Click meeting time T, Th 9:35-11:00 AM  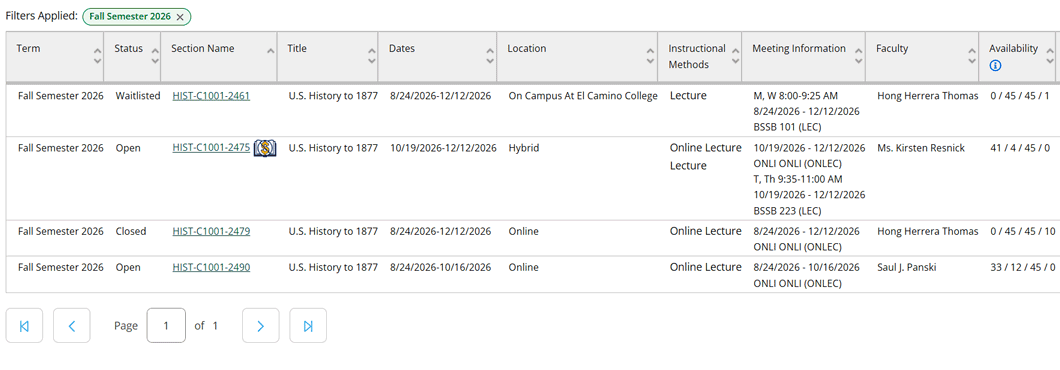pos(798,179)
